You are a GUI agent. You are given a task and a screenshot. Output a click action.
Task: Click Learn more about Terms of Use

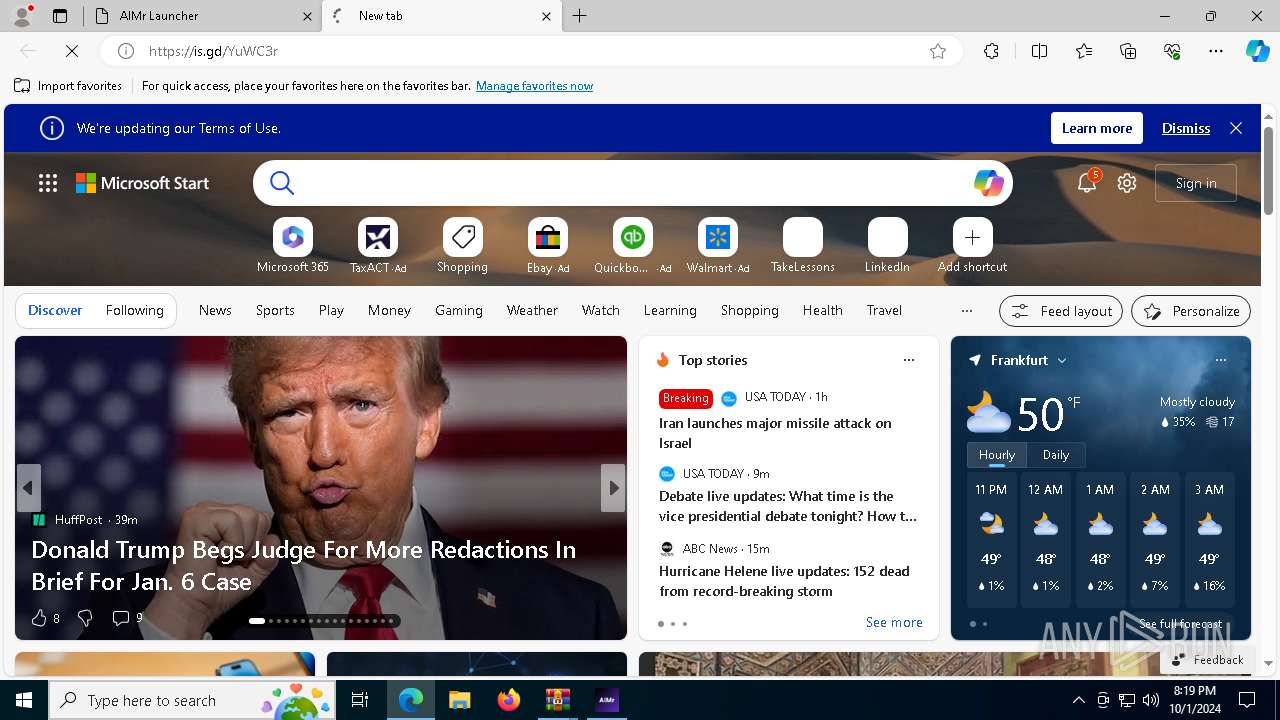(1097, 128)
